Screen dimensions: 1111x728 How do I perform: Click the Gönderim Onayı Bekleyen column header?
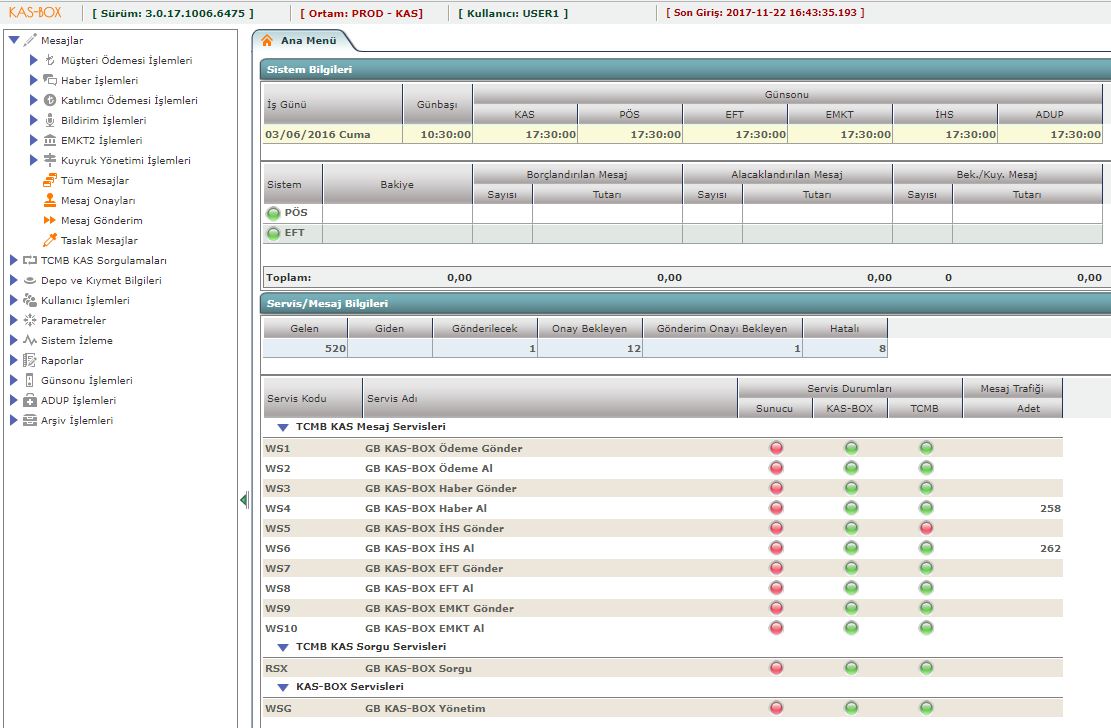click(722, 328)
